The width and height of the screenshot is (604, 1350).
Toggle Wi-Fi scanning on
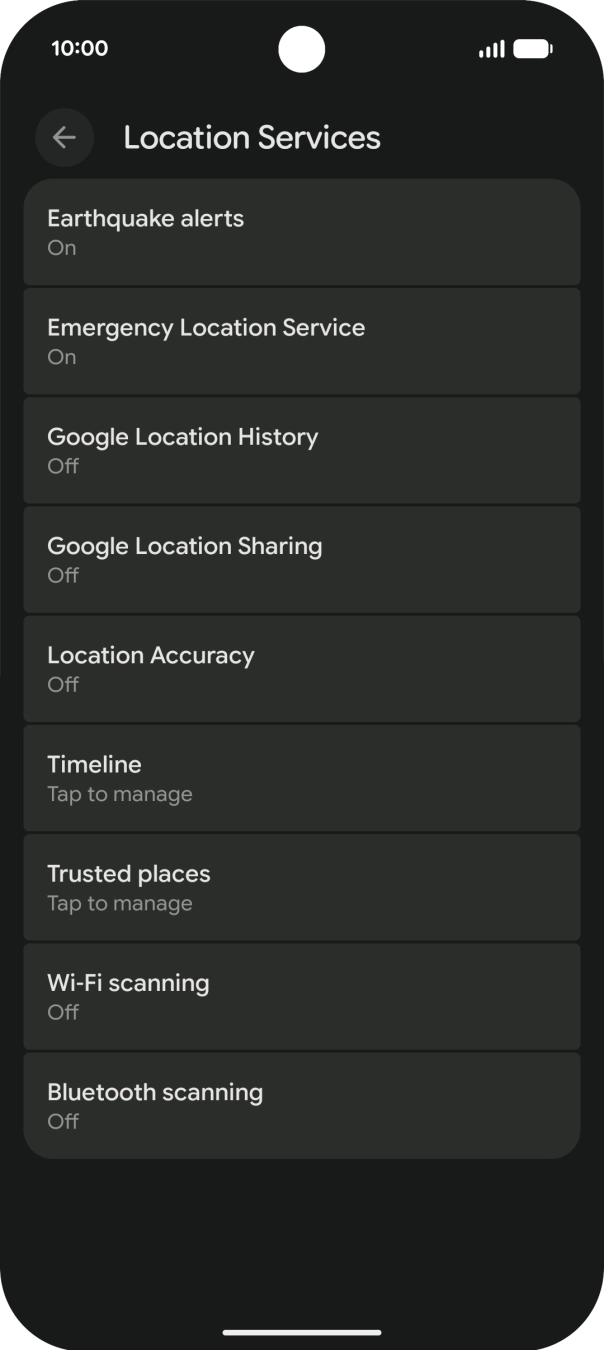click(x=302, y=996)
